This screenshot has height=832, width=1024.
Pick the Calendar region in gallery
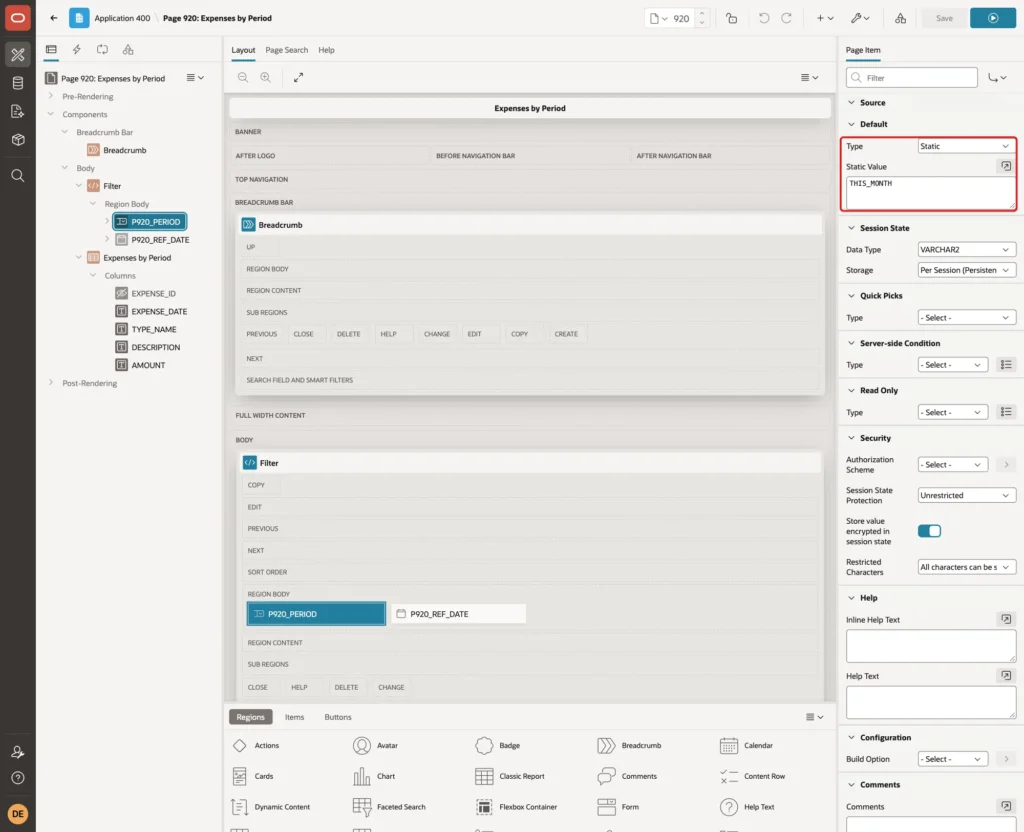tap(747, 745)
